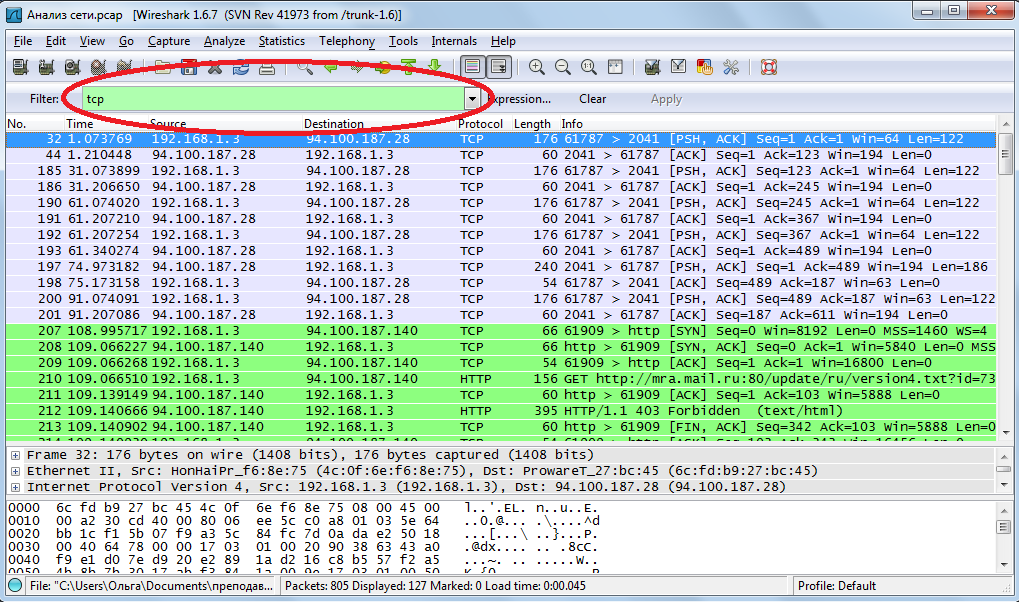Select packet 197 with Len=186
Screen dimensions: 1019x602
click(501, 267)
